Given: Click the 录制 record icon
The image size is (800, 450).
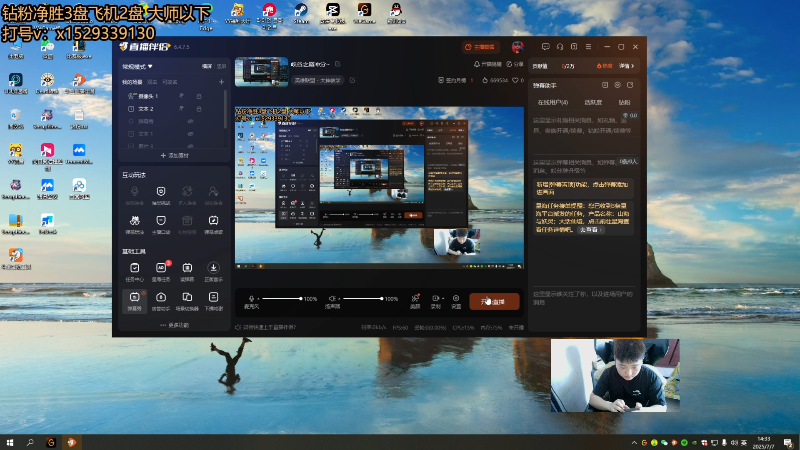Looking at the screenshot, I should [x=435, y=298].
